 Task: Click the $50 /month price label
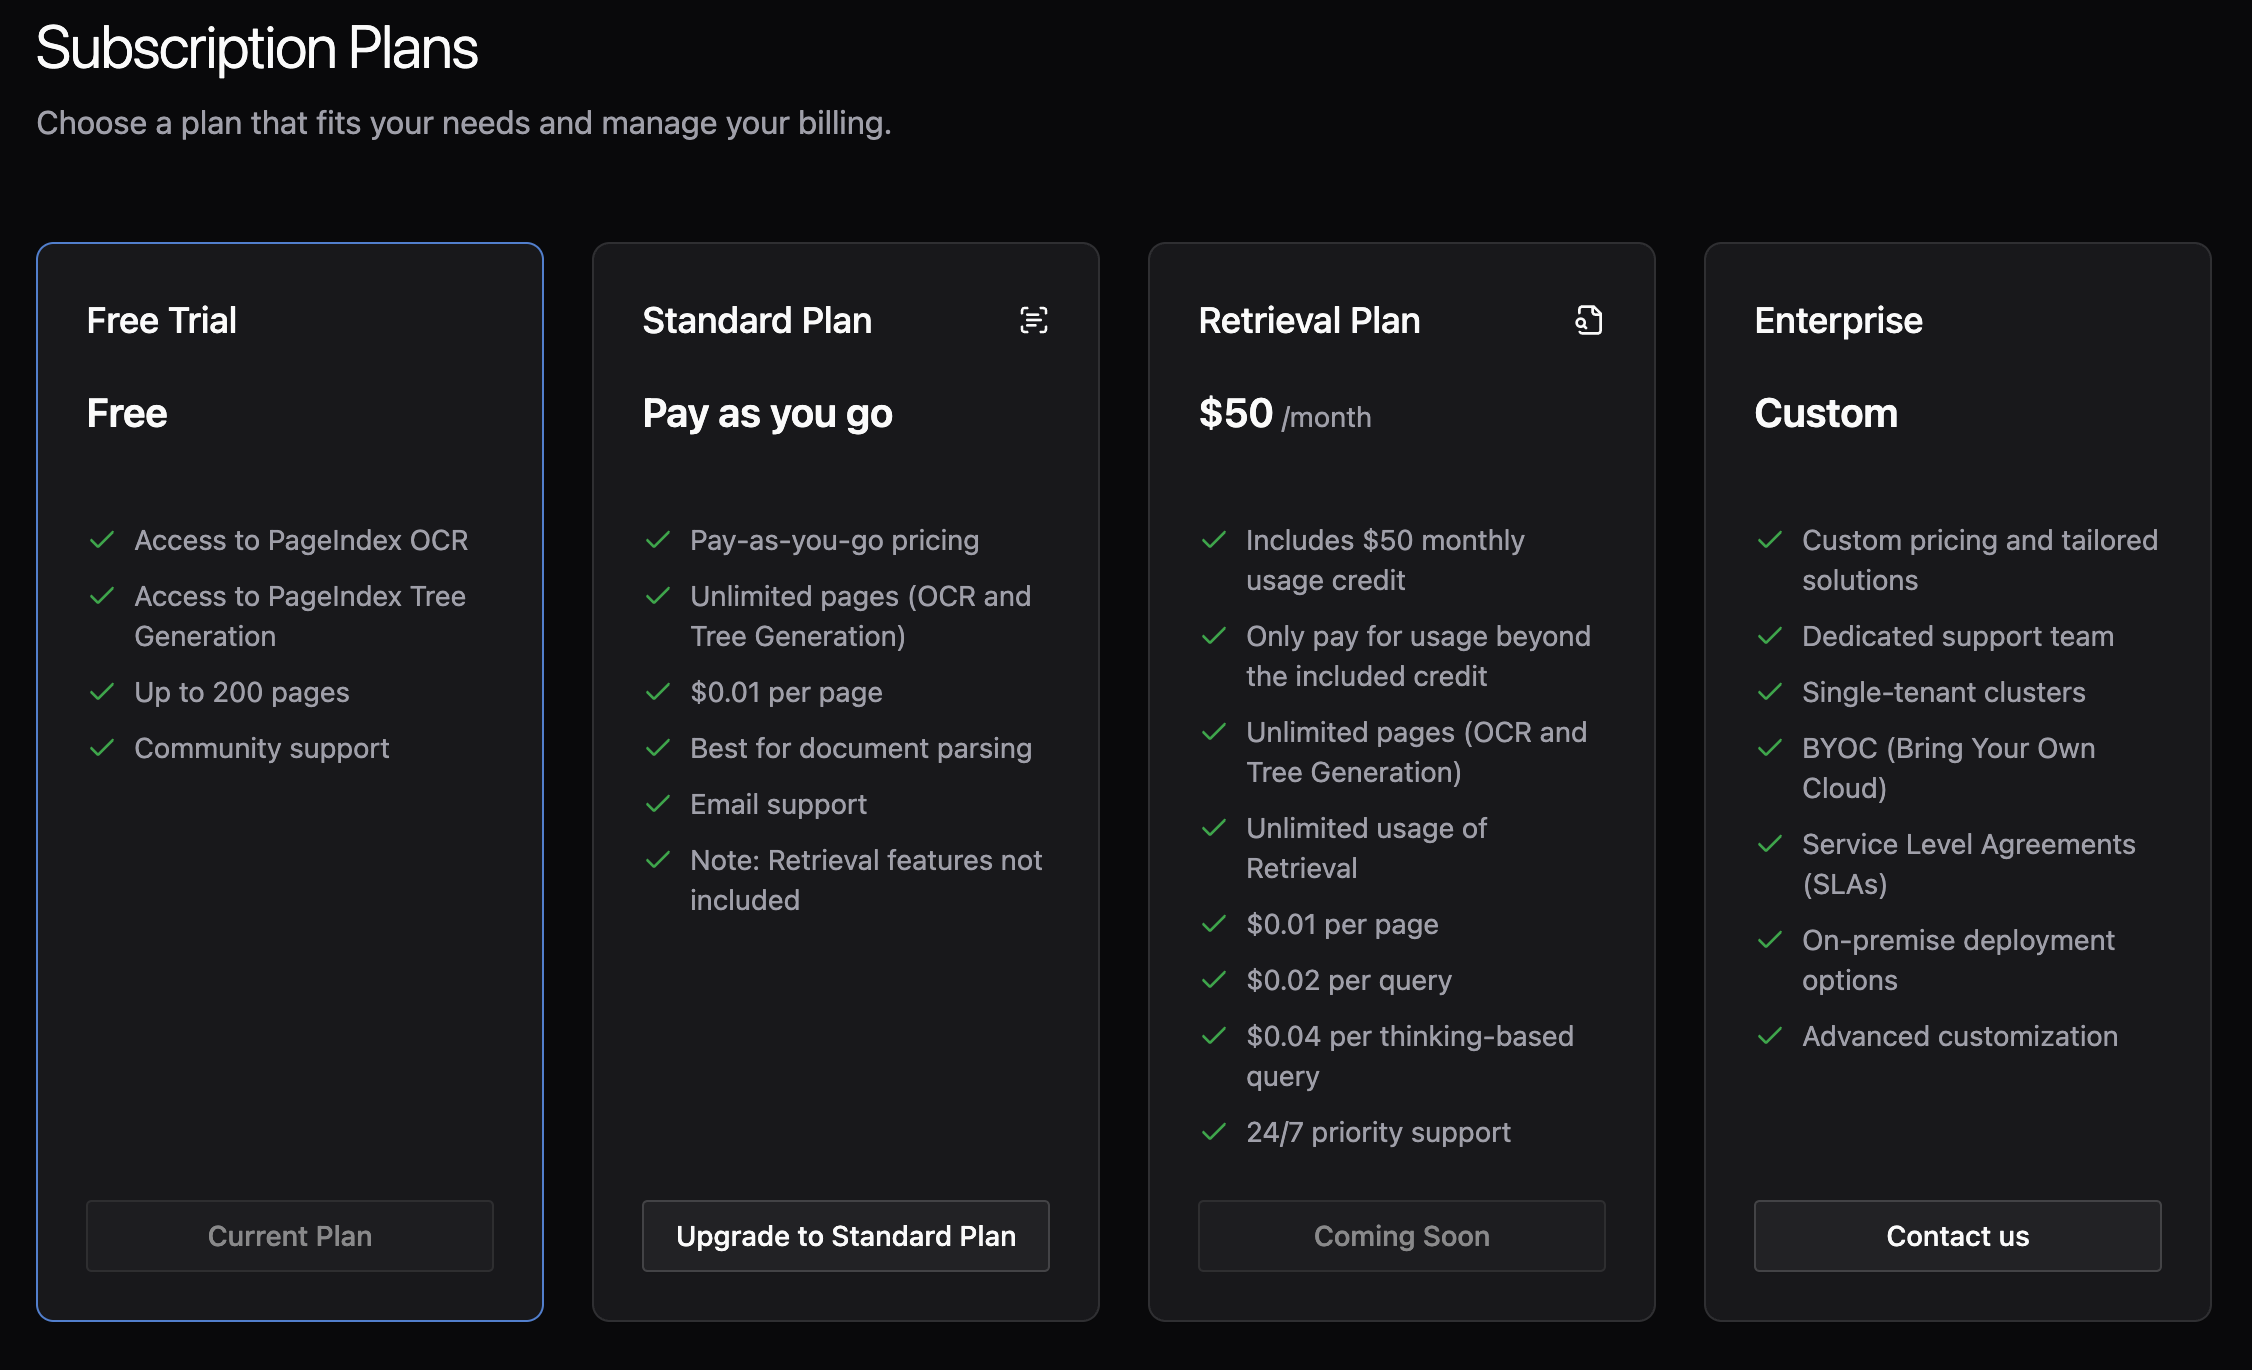click(1284, 414)
